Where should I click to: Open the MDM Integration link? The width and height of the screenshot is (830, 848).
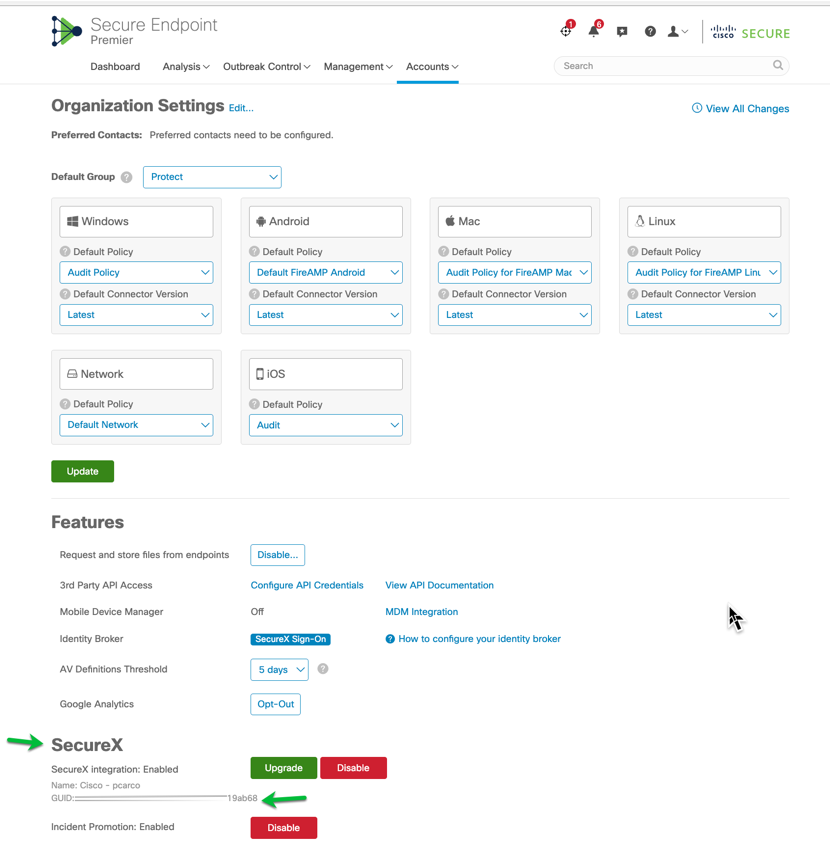click(421, 612)
